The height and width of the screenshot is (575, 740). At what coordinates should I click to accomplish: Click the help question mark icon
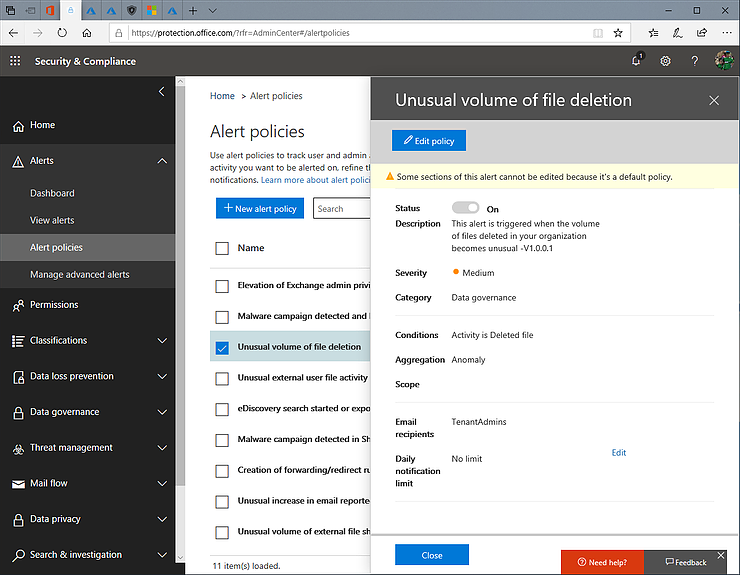(695, 61)
